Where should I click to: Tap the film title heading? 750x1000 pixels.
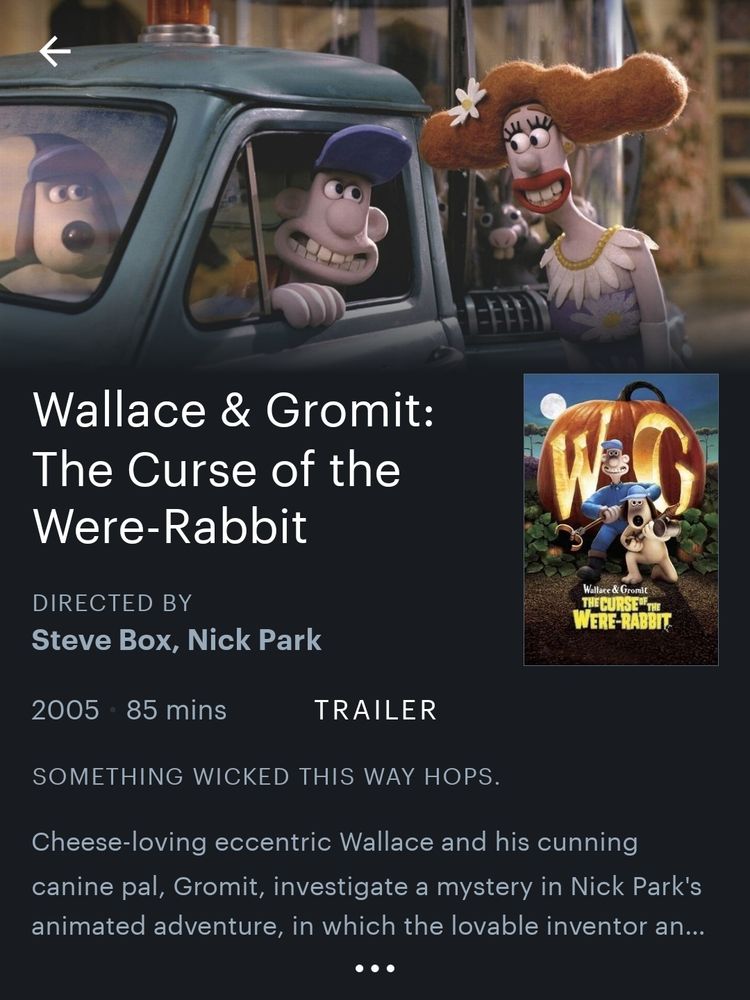[x=233, y=467]
